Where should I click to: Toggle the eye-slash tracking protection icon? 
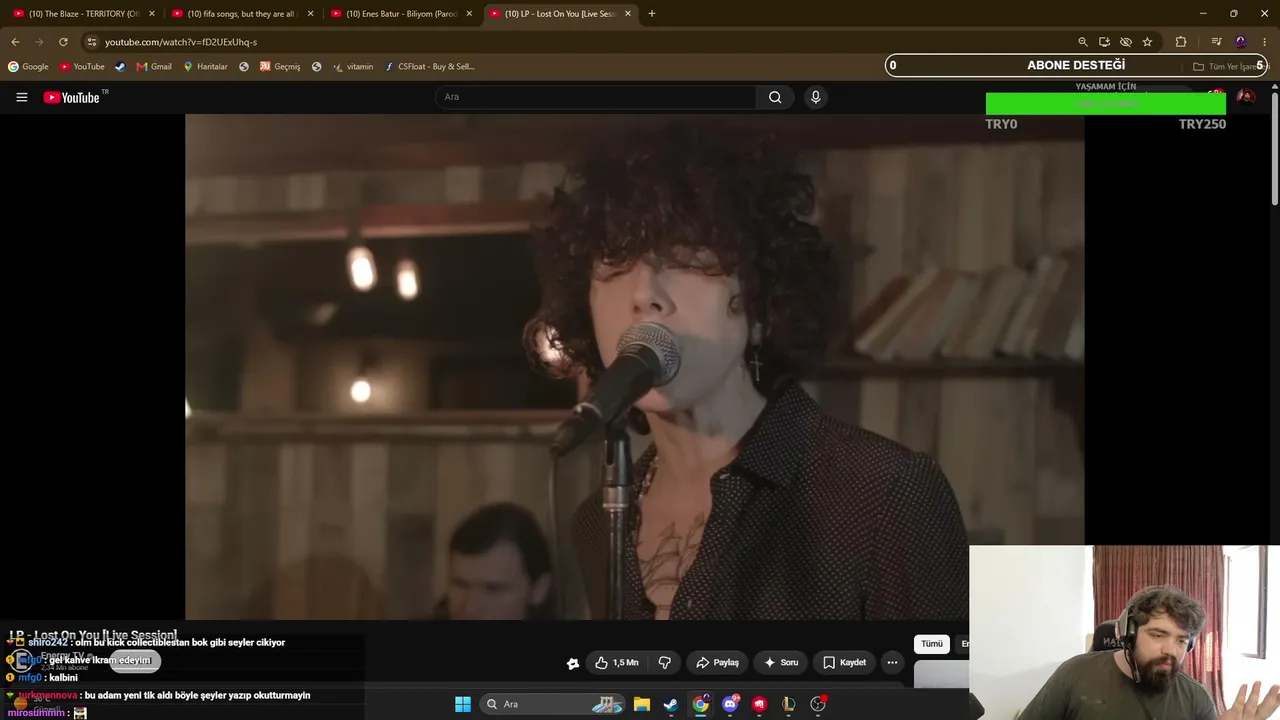1126,42
